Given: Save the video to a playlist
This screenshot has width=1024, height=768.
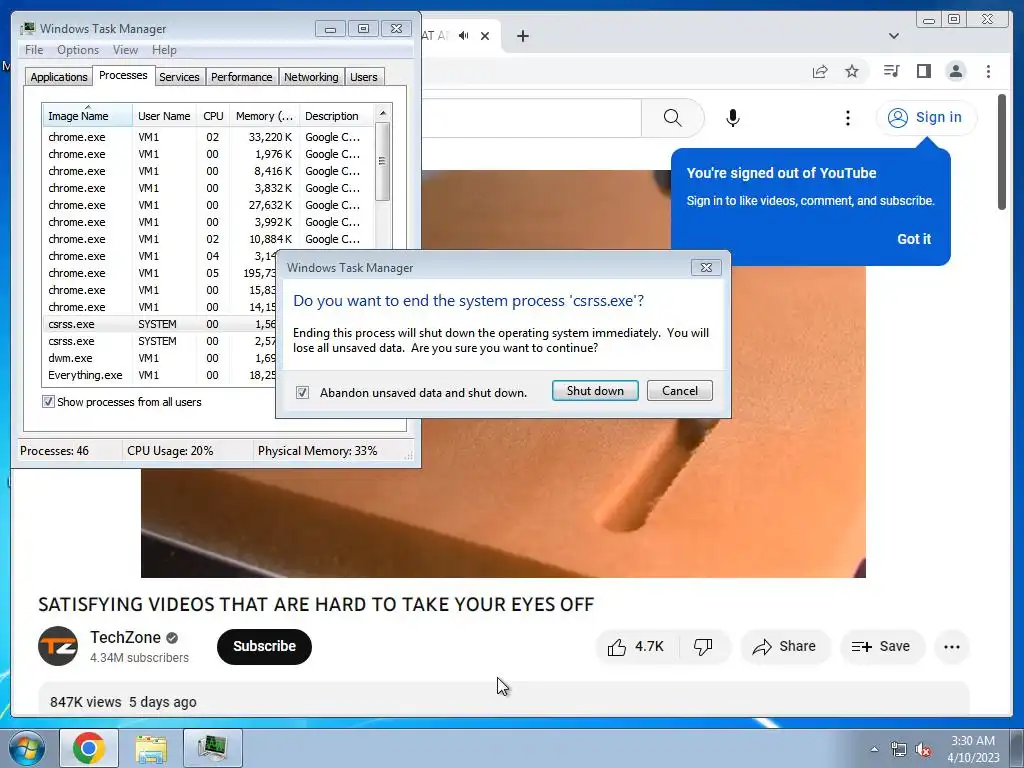Looking at the screenshot, I should tap(881, 647).
